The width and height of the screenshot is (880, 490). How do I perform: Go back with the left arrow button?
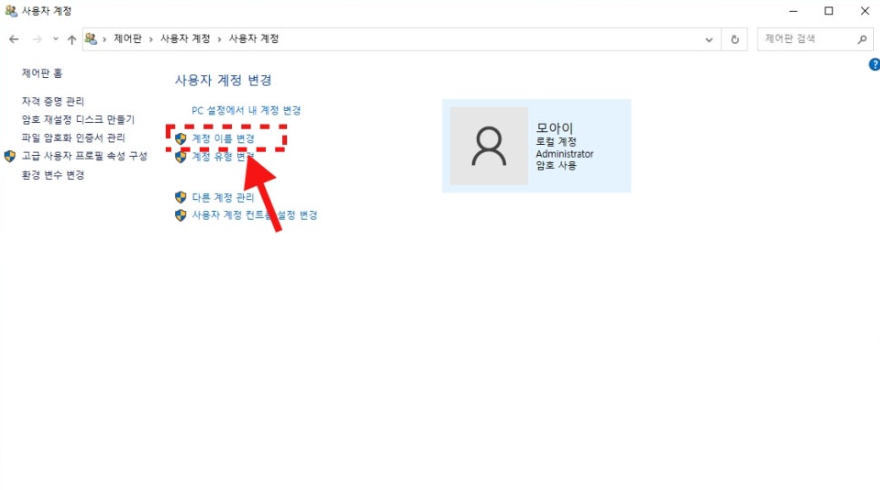[14, 39]
